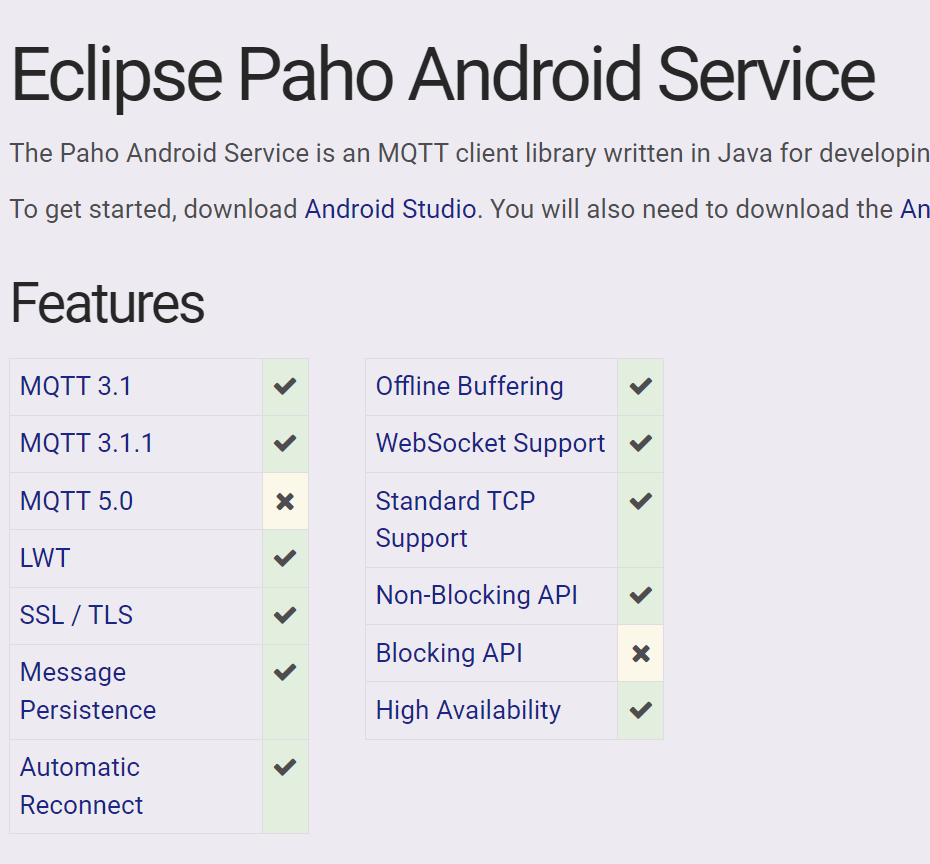Click the checkmark icon next to SSL / TLS
Screen dimensions: 930x864
point(285,616)
